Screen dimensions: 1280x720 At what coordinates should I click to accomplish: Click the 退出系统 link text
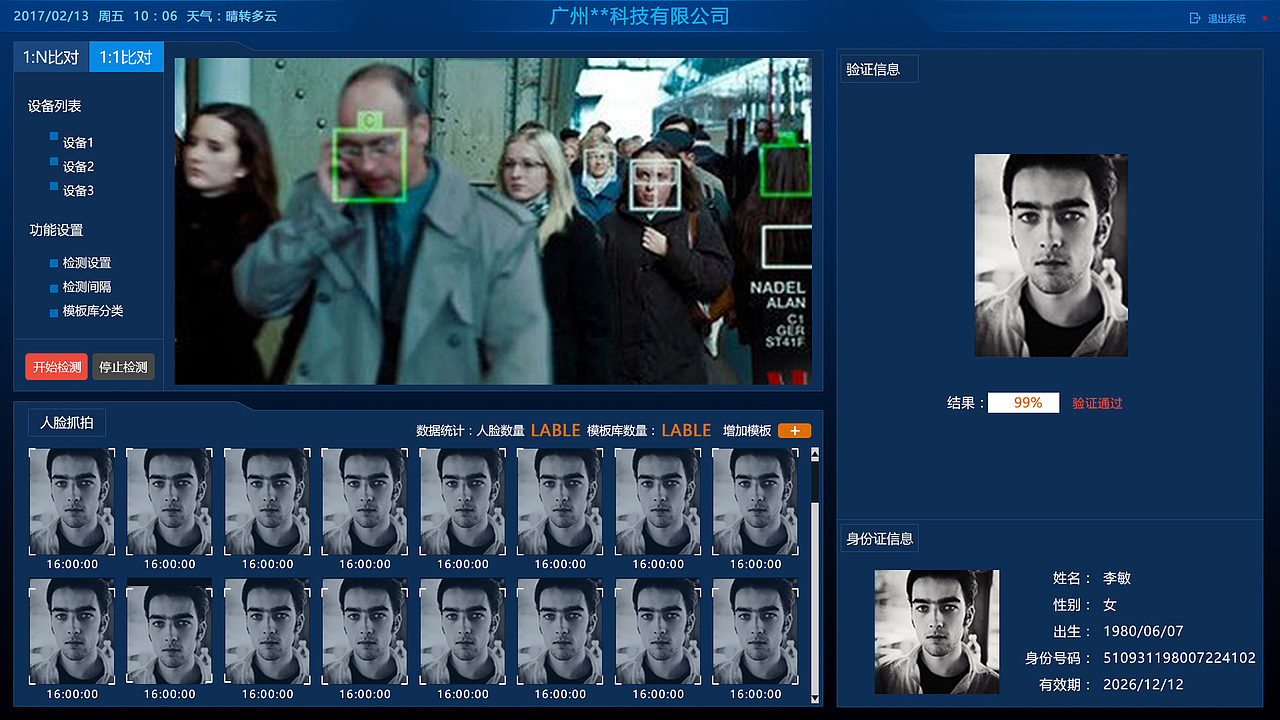[1227, 19]
